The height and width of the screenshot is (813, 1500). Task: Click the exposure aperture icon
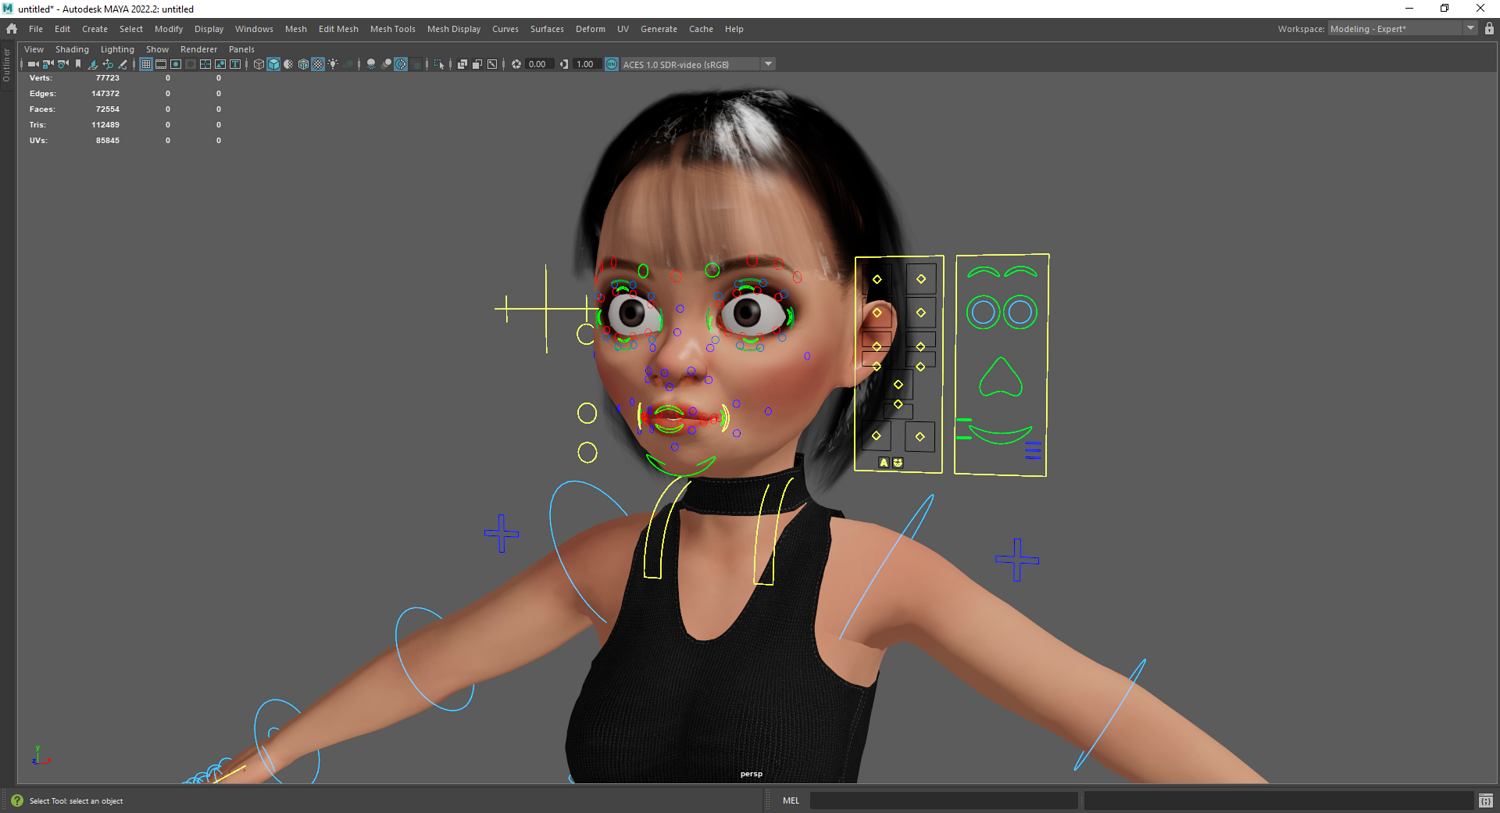point(517,64)
